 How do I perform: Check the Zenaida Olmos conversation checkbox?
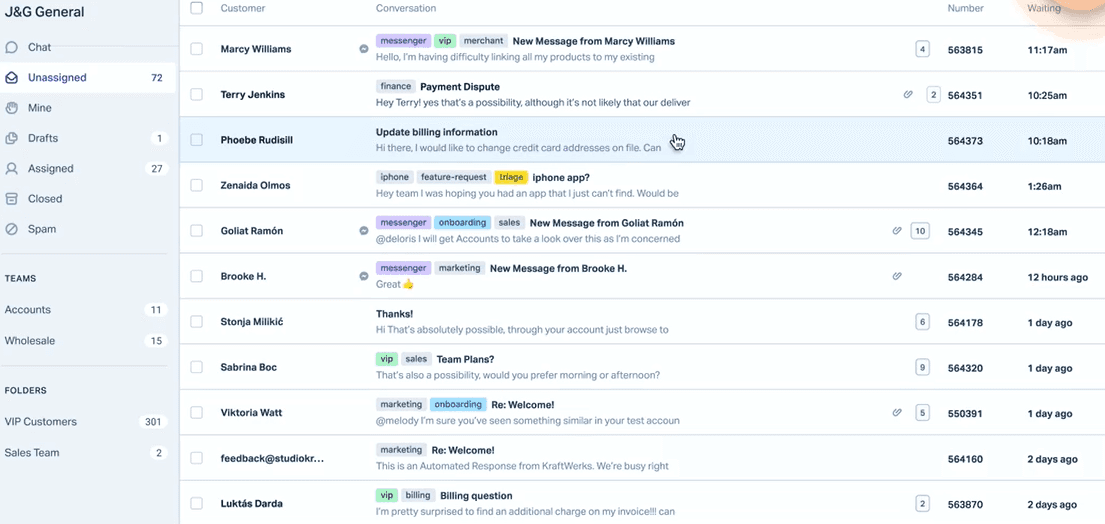click(x=197, y=185)
